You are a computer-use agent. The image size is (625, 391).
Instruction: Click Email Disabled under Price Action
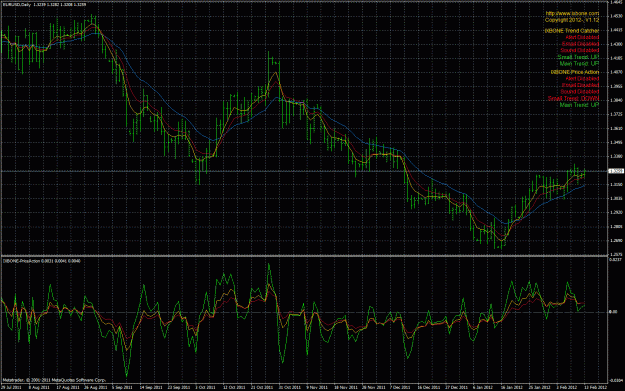point(581,85)
